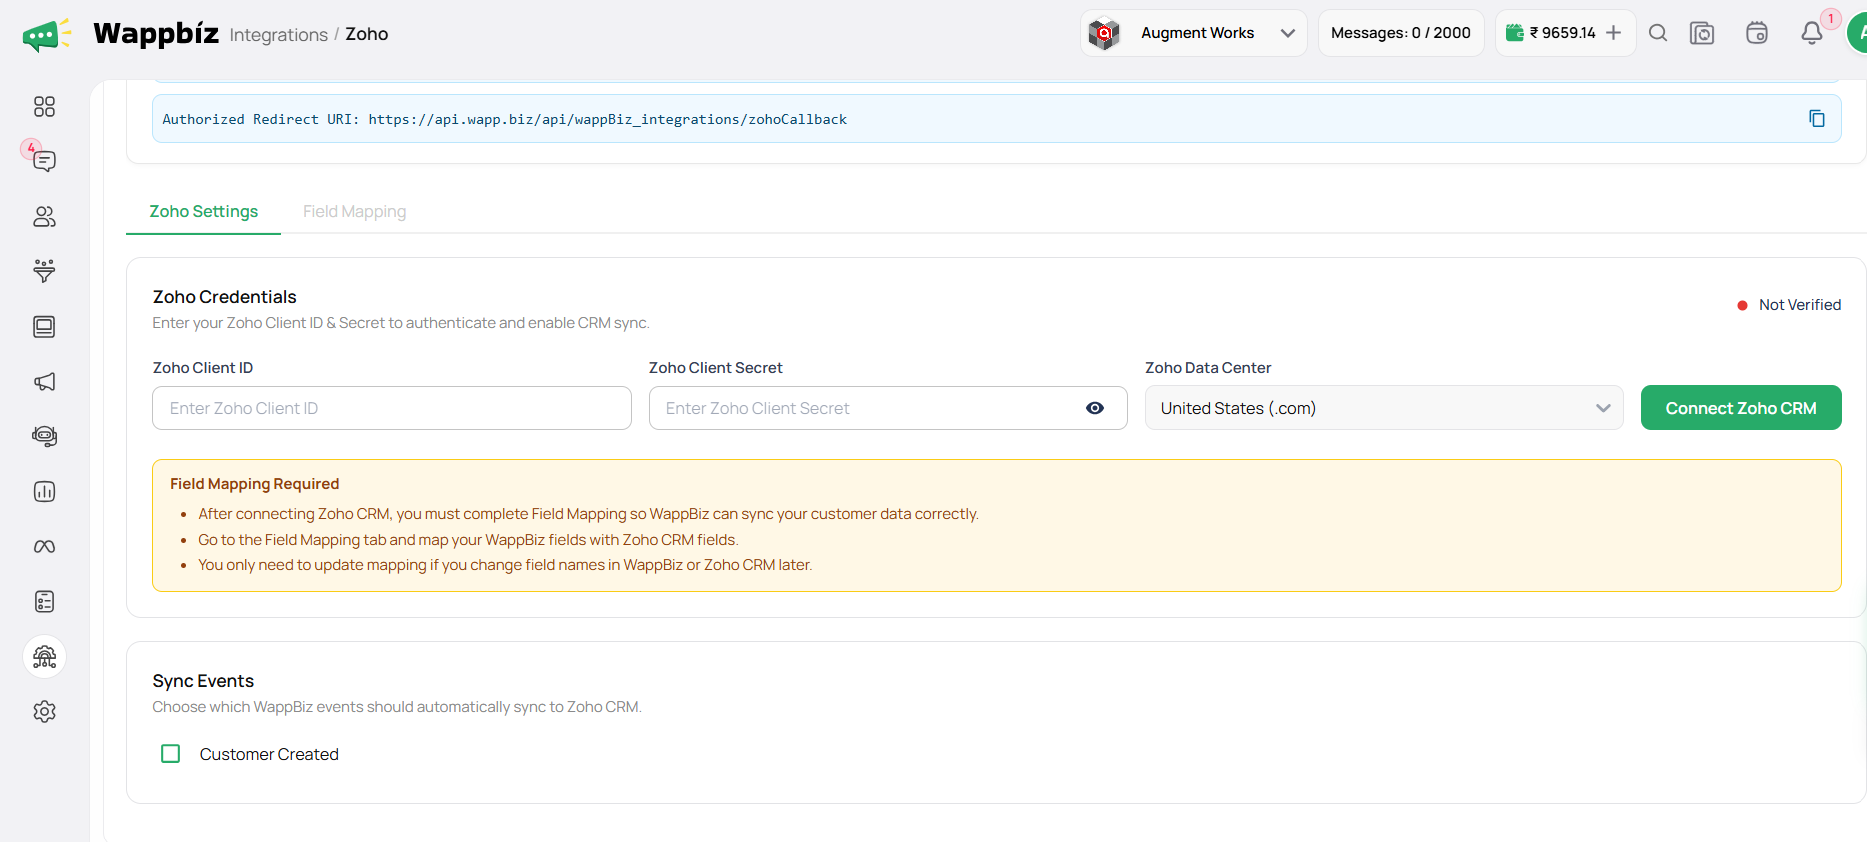Click the Wappbiz brand name text
1867x842 pixels.
156,33
